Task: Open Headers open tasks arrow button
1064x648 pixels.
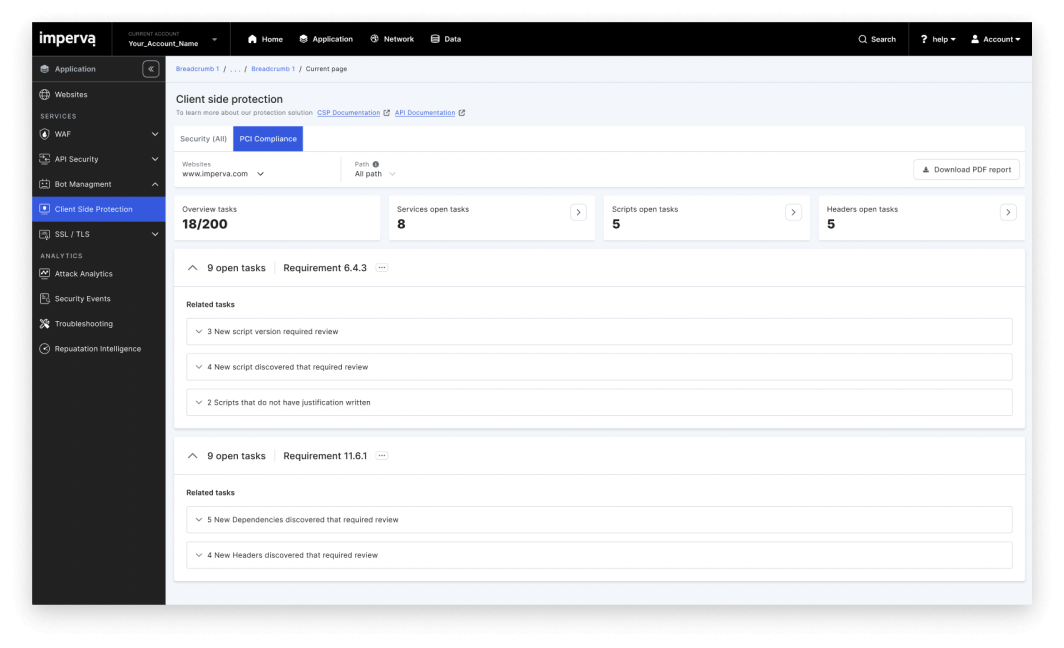Action: click(1008, 212)
